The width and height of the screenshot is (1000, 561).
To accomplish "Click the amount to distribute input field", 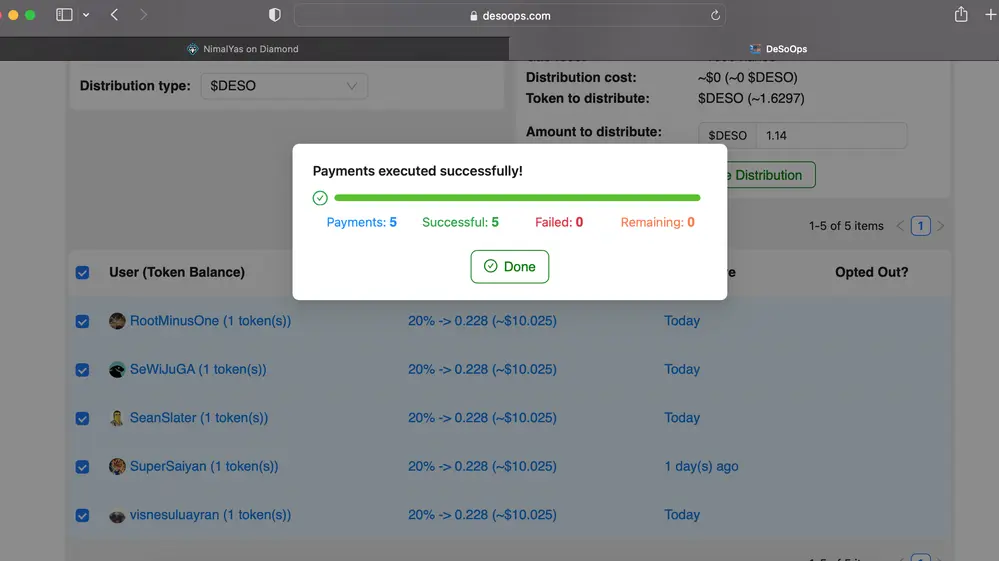I will click(830, 136).
